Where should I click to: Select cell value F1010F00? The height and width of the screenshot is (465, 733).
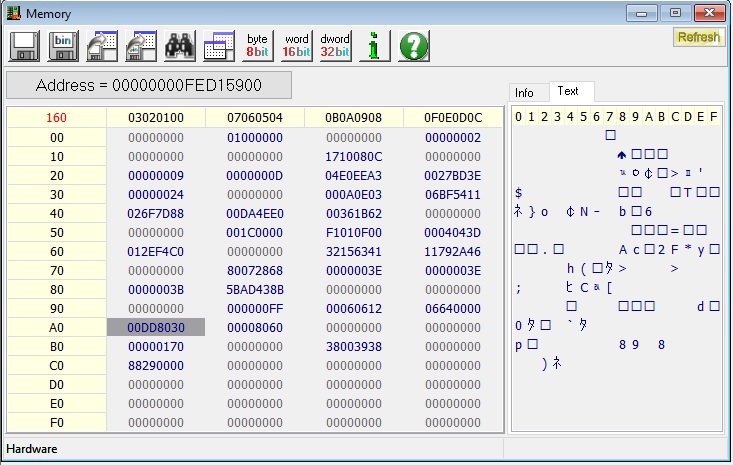pos(354,232)
